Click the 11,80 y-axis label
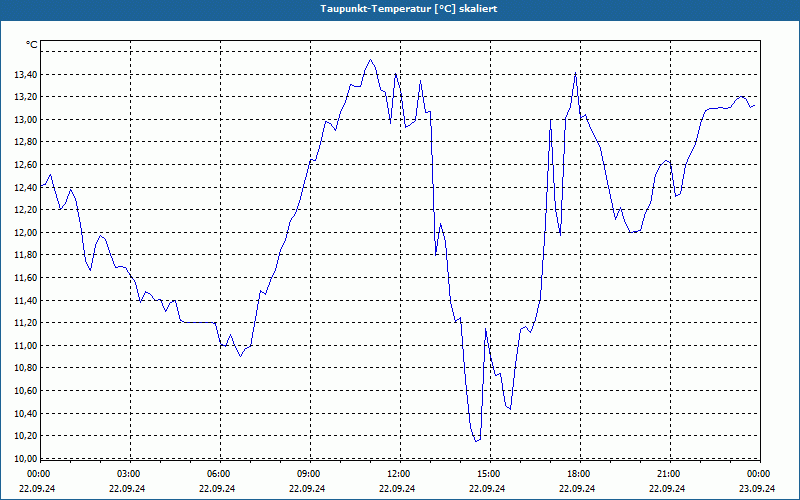 (26, 255)
